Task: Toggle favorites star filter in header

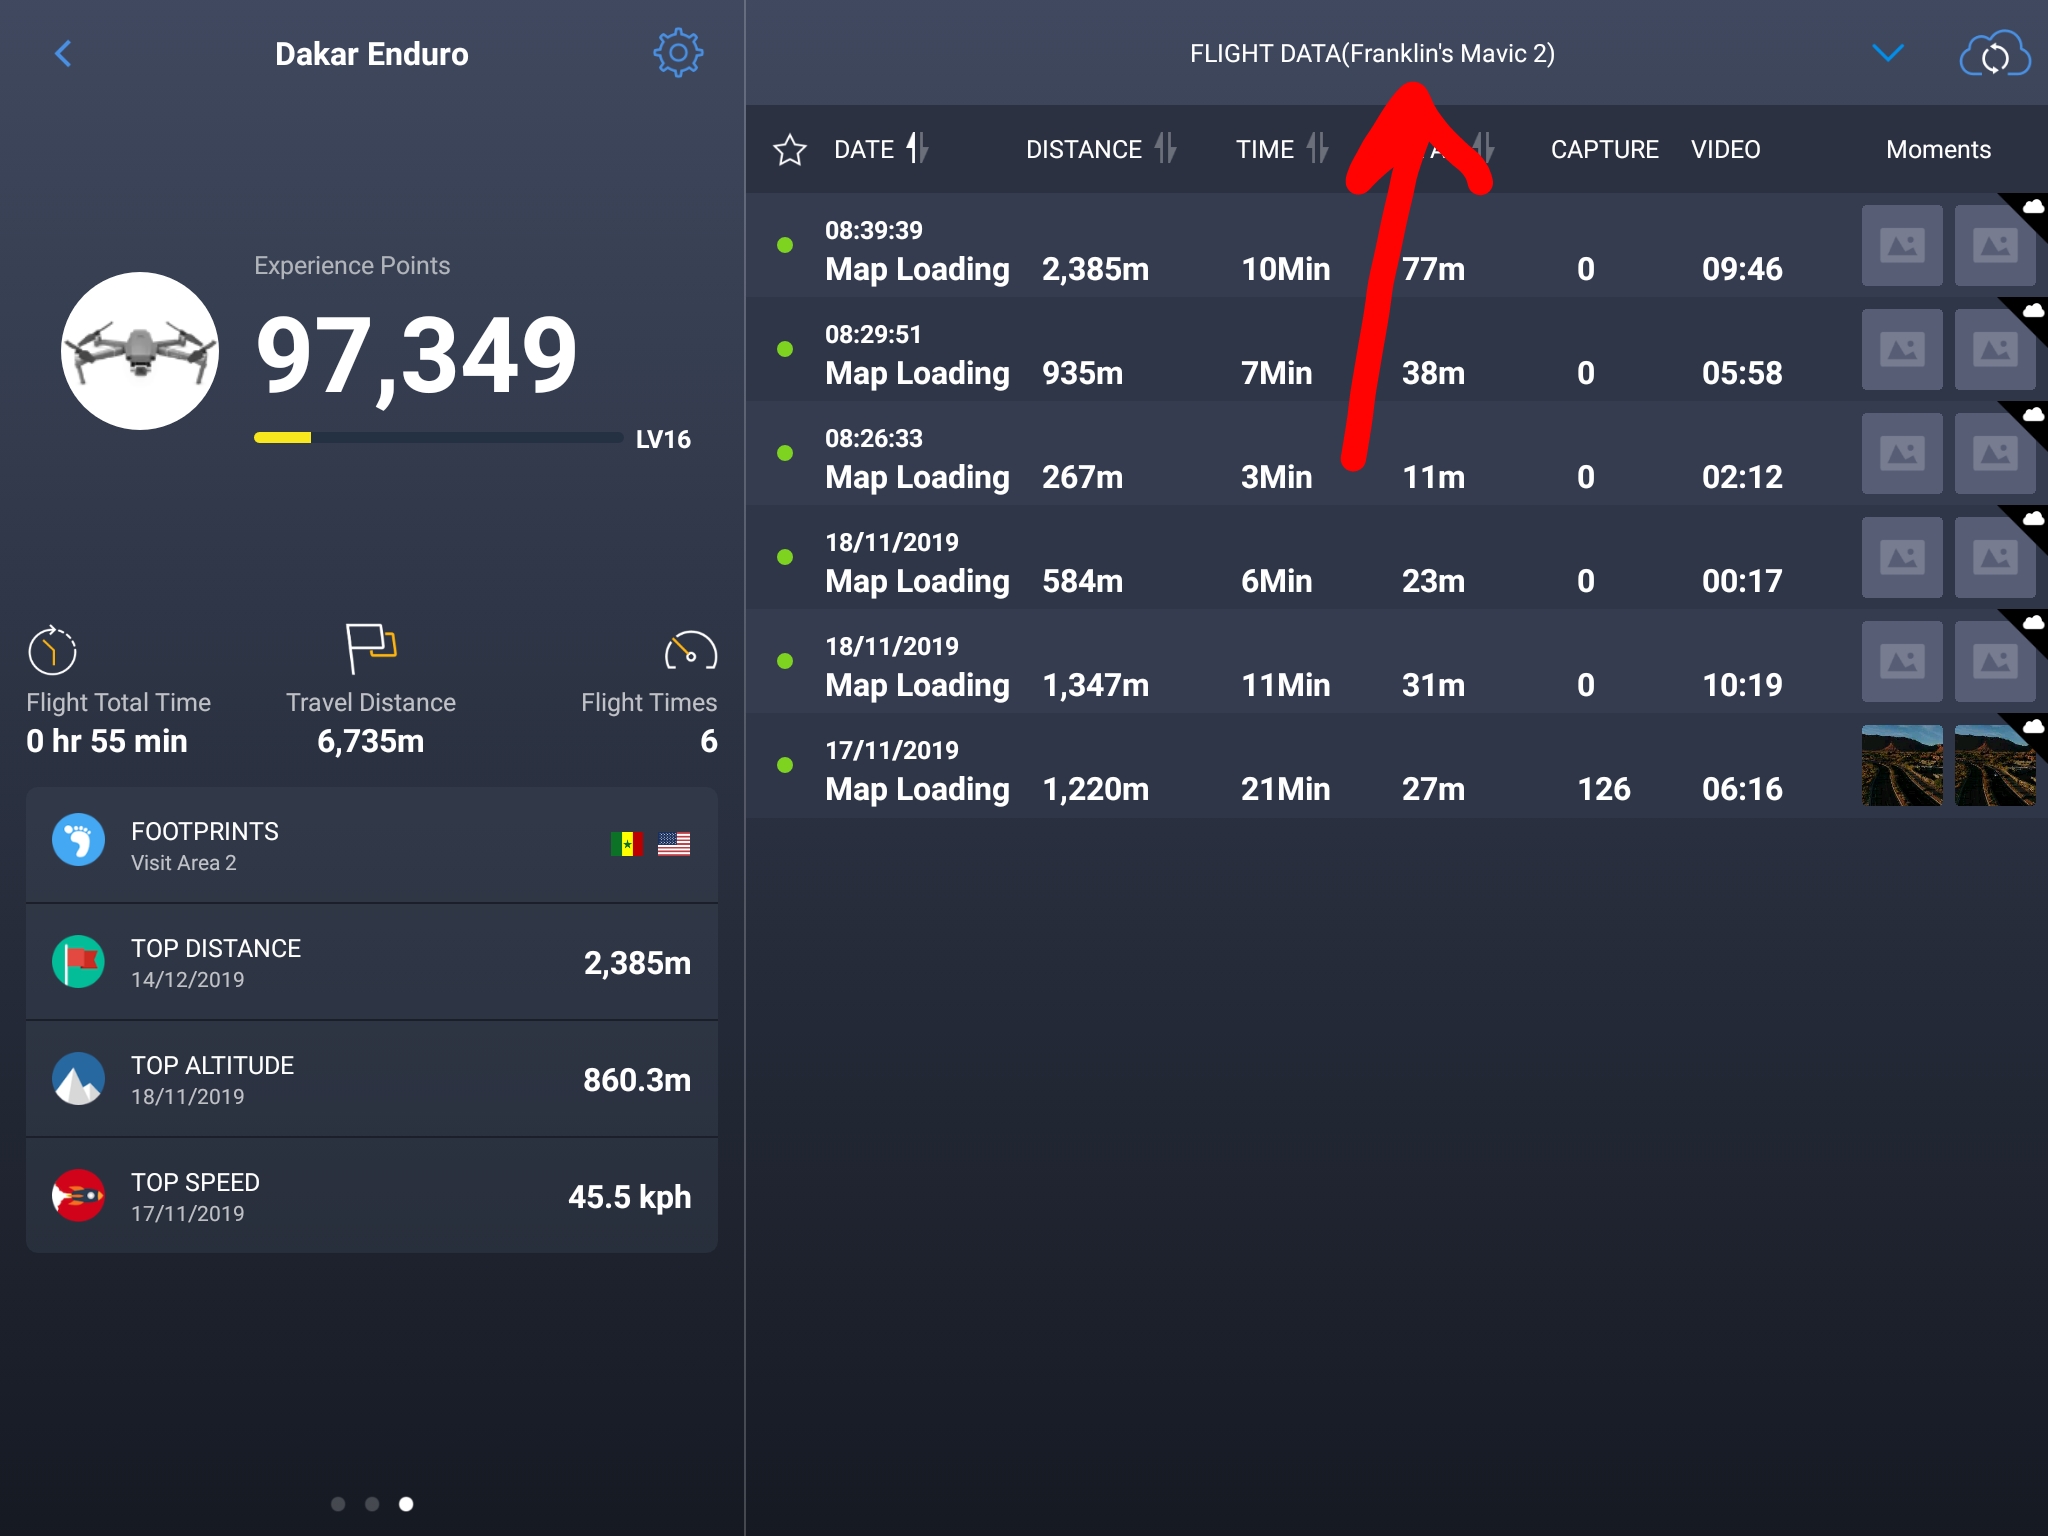Action: (x=789, y=150)
